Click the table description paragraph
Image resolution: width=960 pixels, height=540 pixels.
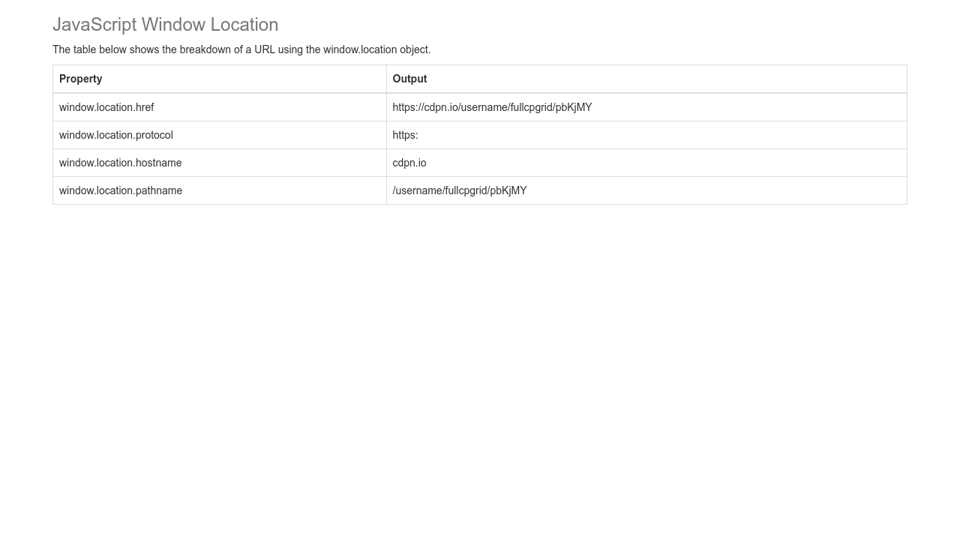[x=241, y=50]
